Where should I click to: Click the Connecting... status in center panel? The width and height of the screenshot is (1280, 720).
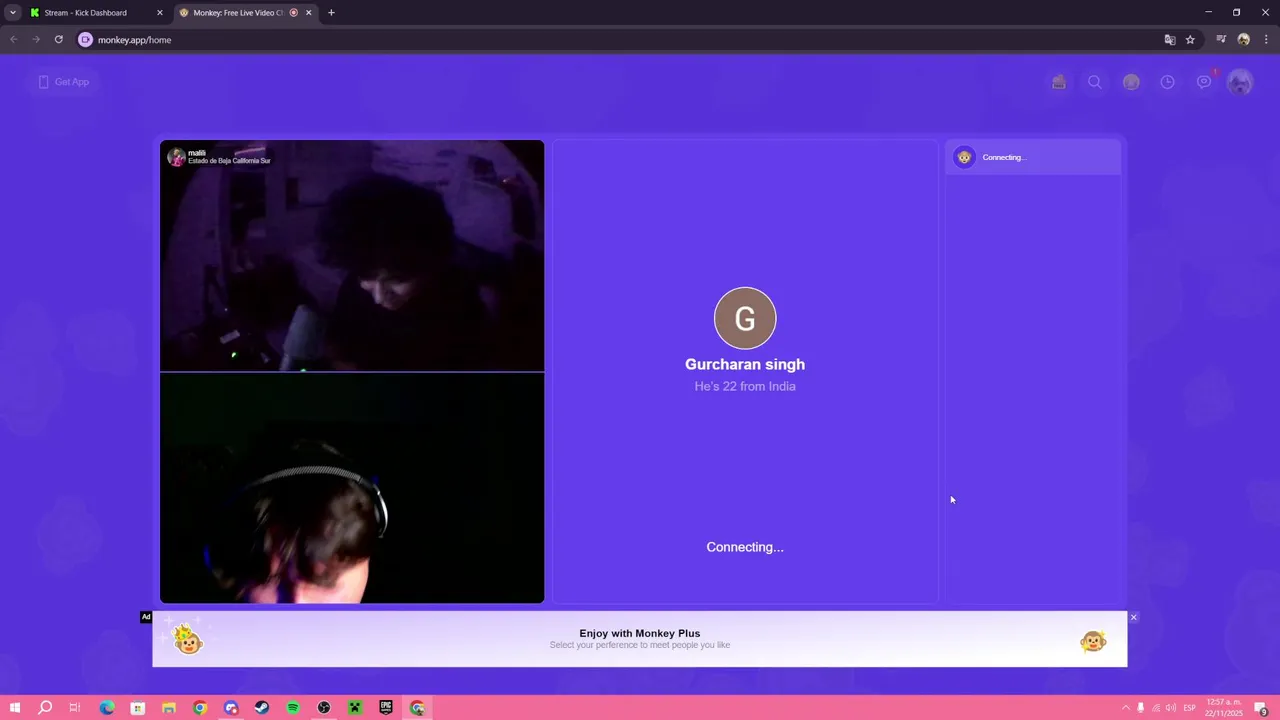pyautogui.click(x=745, y=547)
